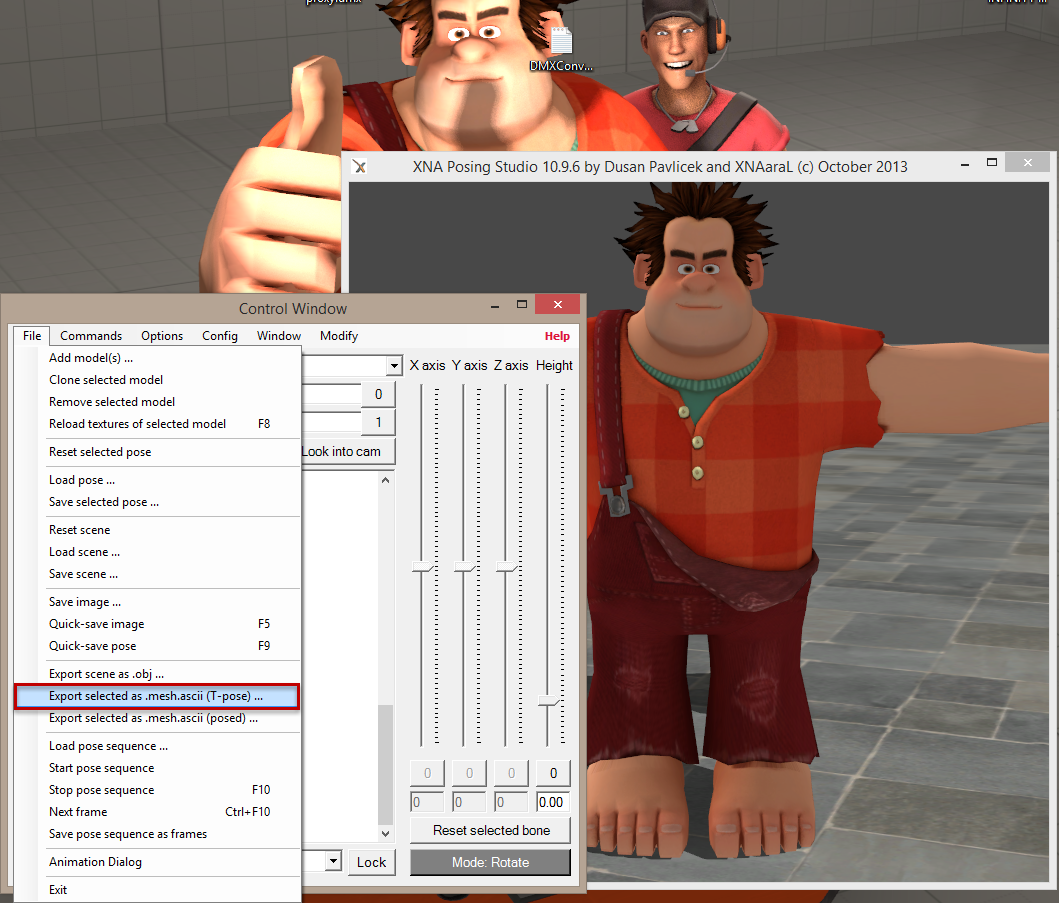Viewport: 1059px width, 903px height.
Task: Select Reset selected pose
Action: (x=157, y=452)
